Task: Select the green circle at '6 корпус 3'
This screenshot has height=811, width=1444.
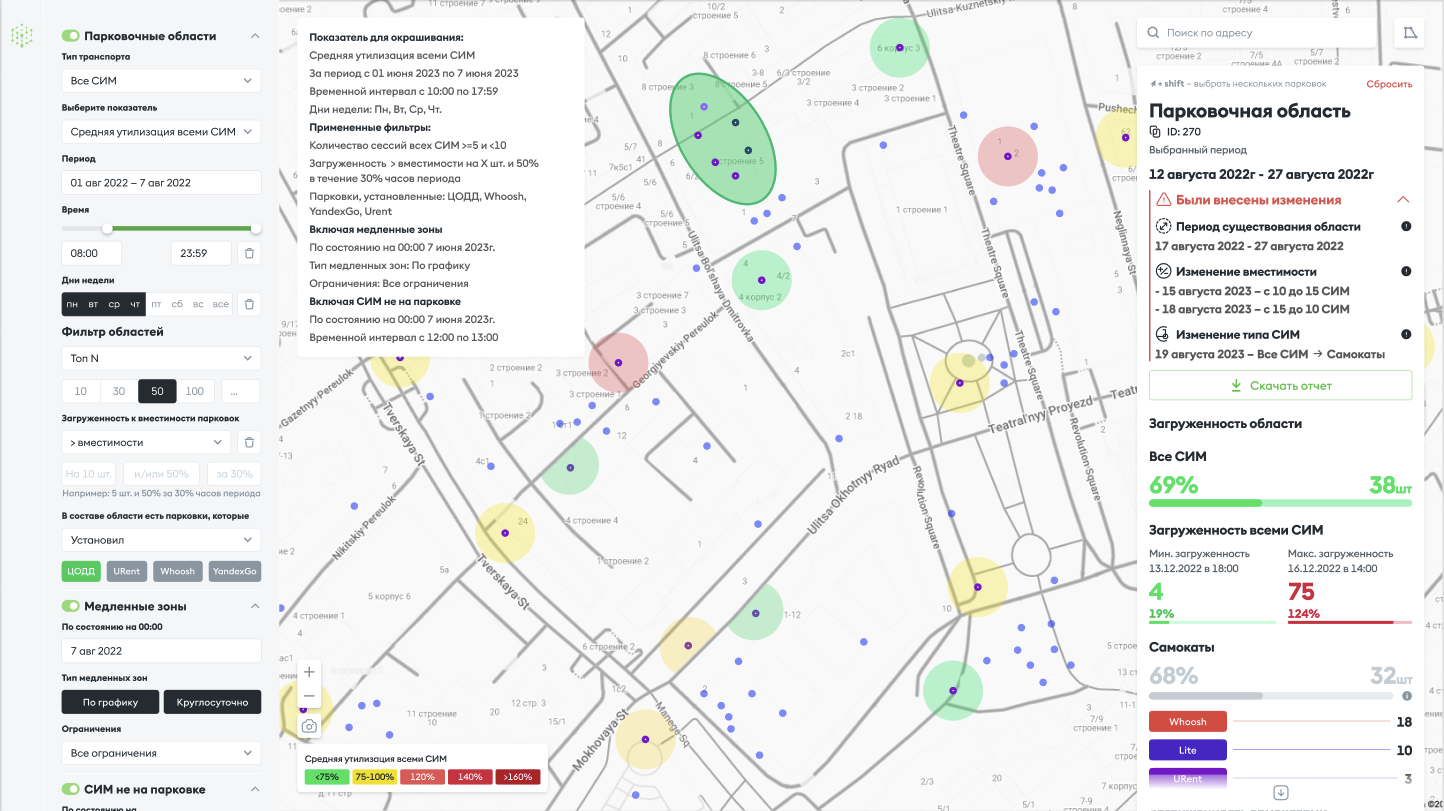Action: 900,48
